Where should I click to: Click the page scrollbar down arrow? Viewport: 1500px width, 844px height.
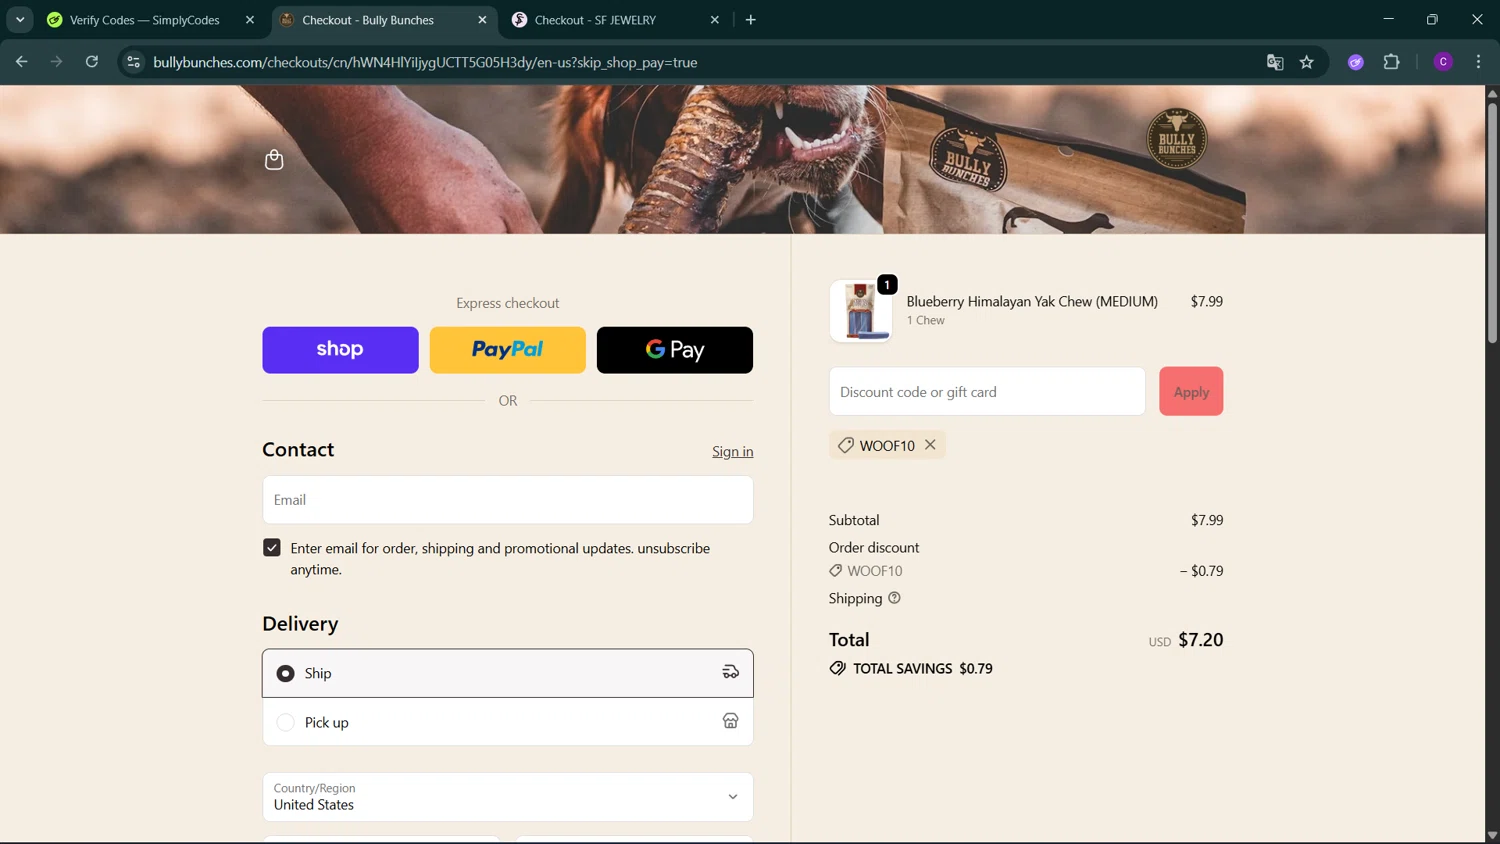click(1492, 835)
